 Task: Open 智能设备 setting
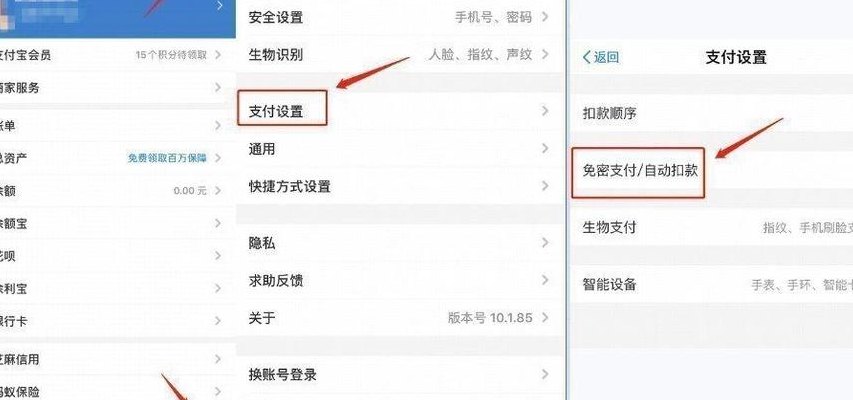pos(710,284)
